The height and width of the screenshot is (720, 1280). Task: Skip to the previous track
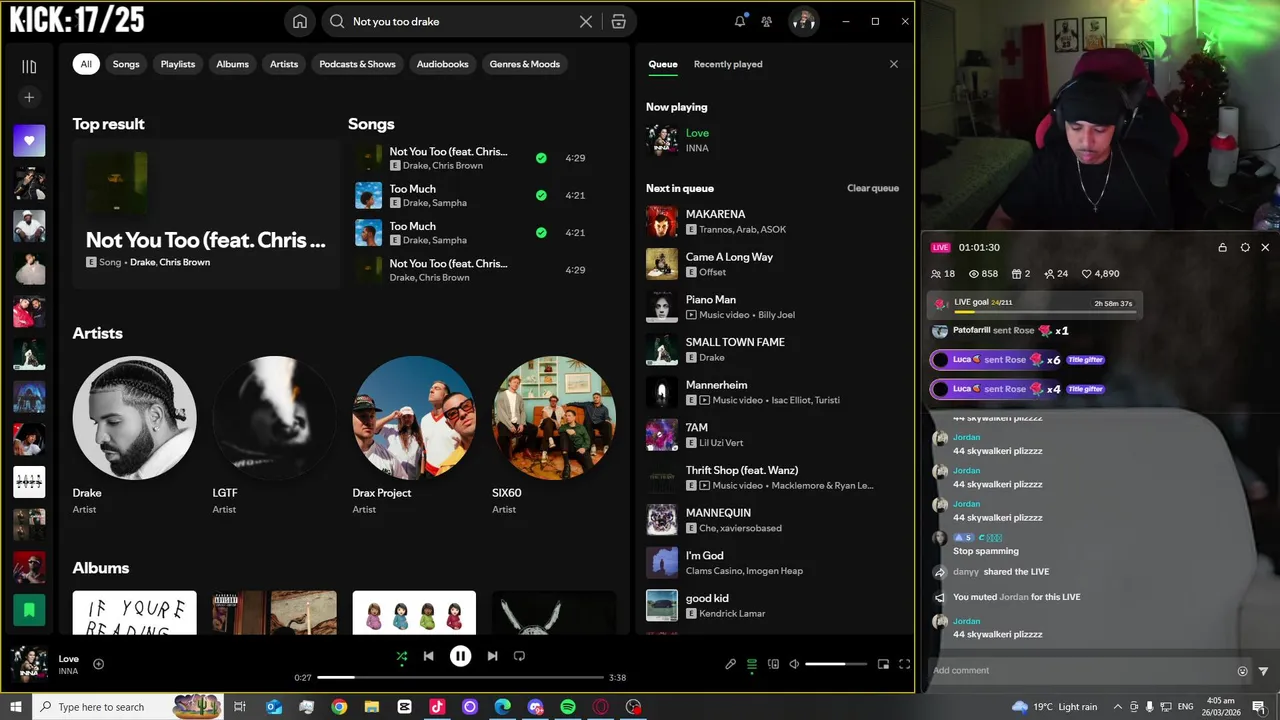428,656
